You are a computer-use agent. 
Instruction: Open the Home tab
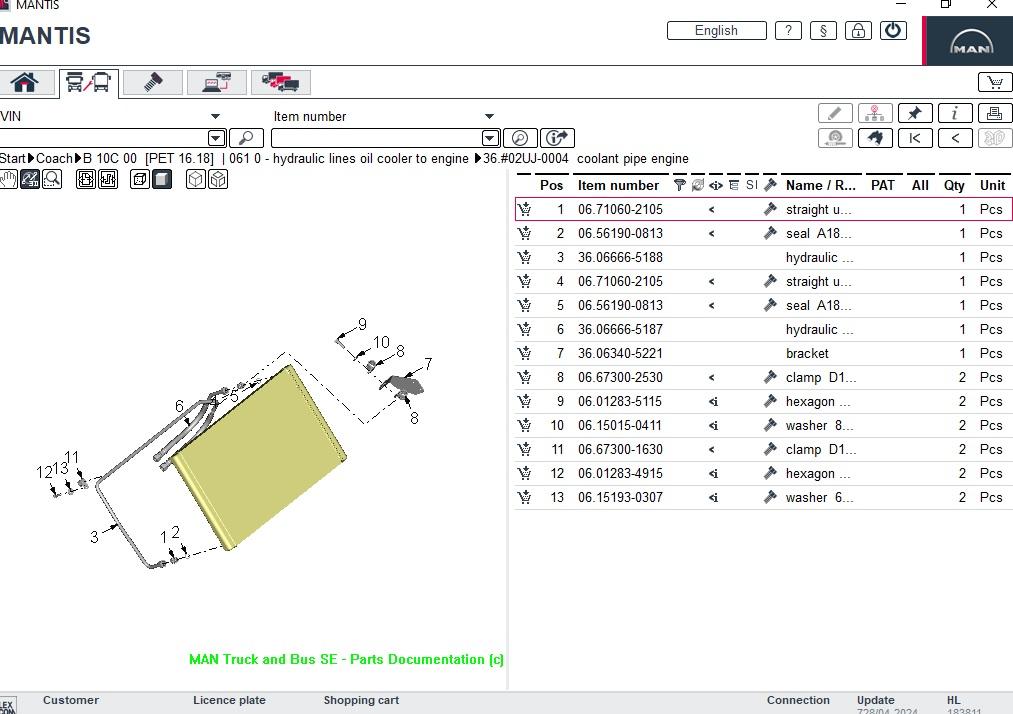click(25, 83)
